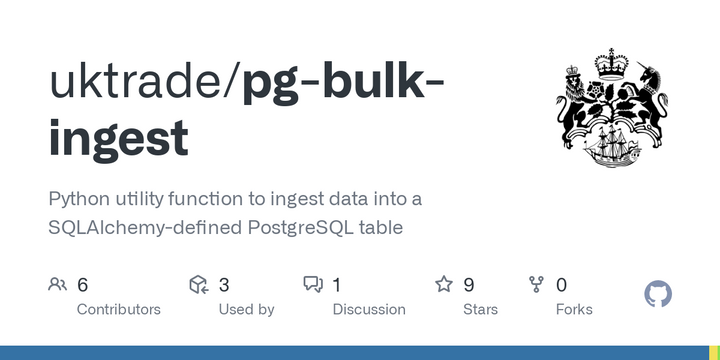
Task: Click the contributor count 6
Action: pos(82,285)
